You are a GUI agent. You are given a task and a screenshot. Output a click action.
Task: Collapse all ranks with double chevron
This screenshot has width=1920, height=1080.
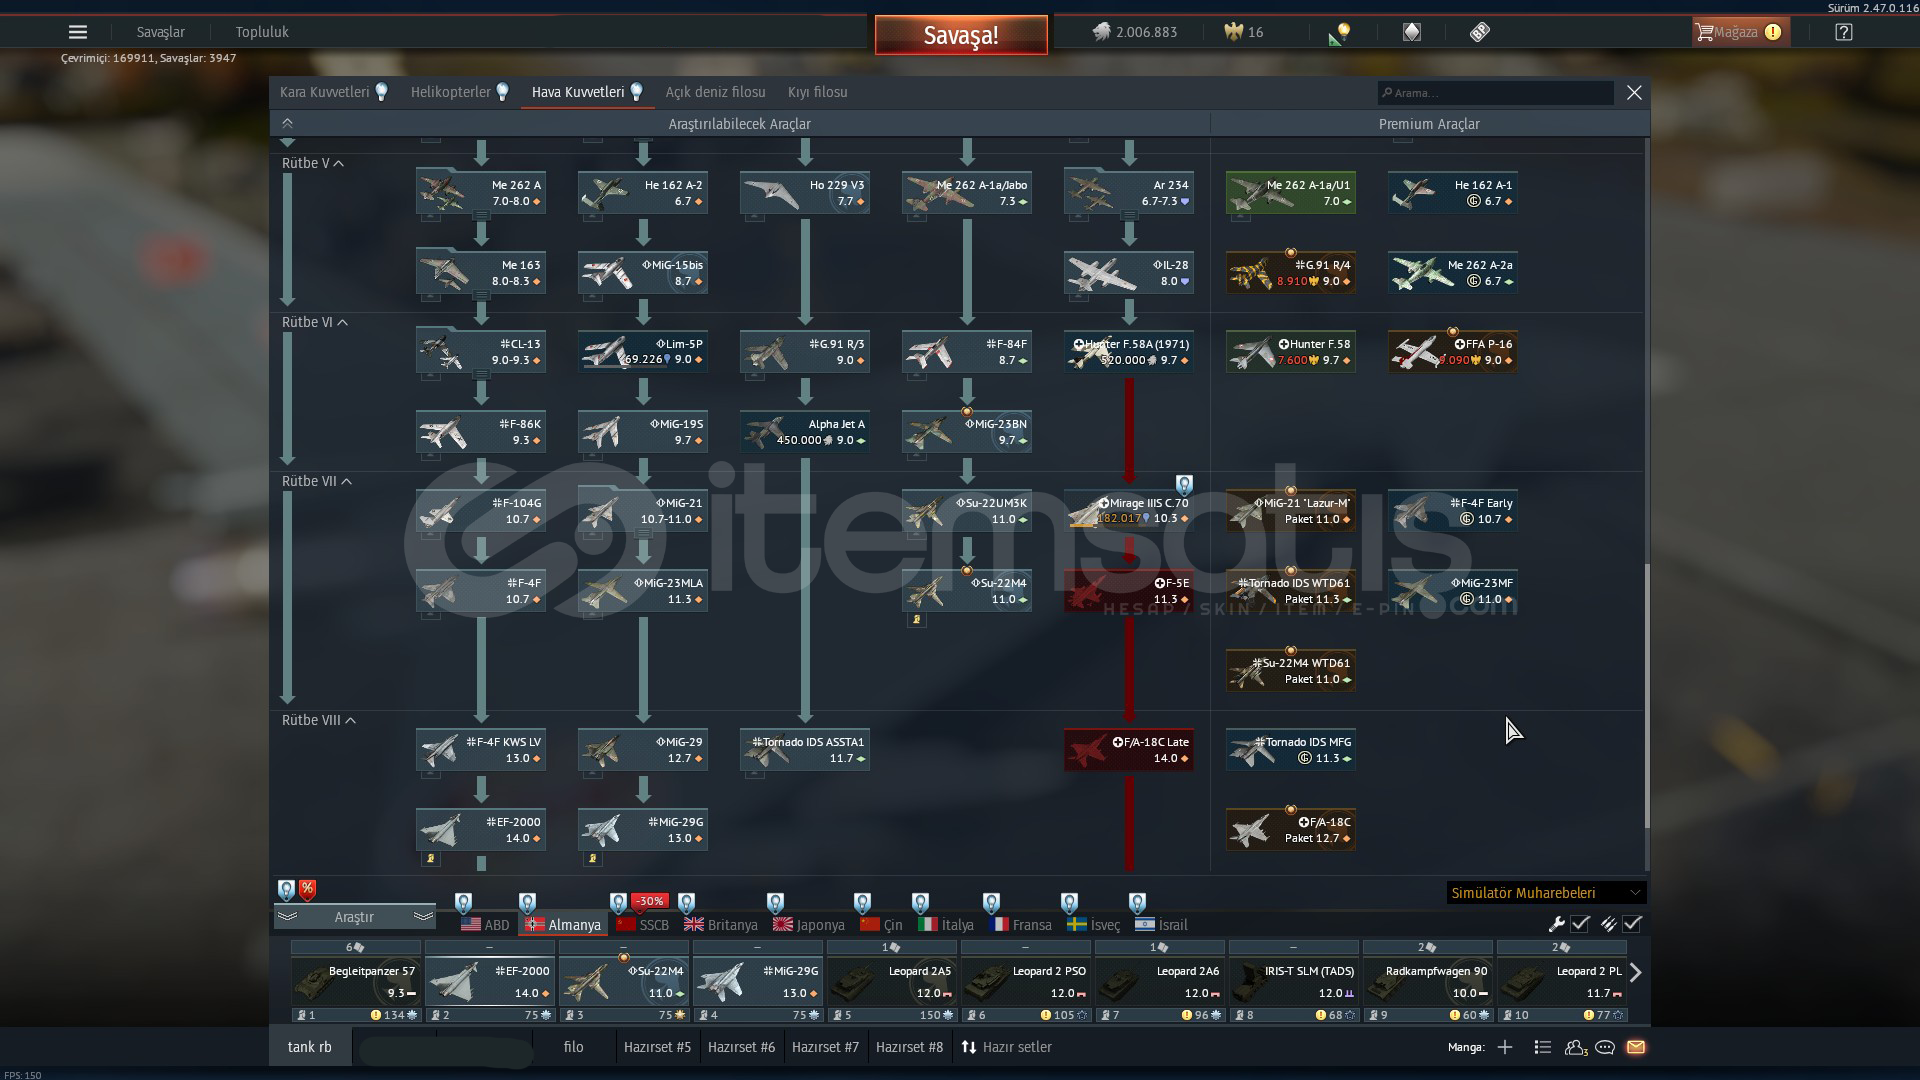287,123
